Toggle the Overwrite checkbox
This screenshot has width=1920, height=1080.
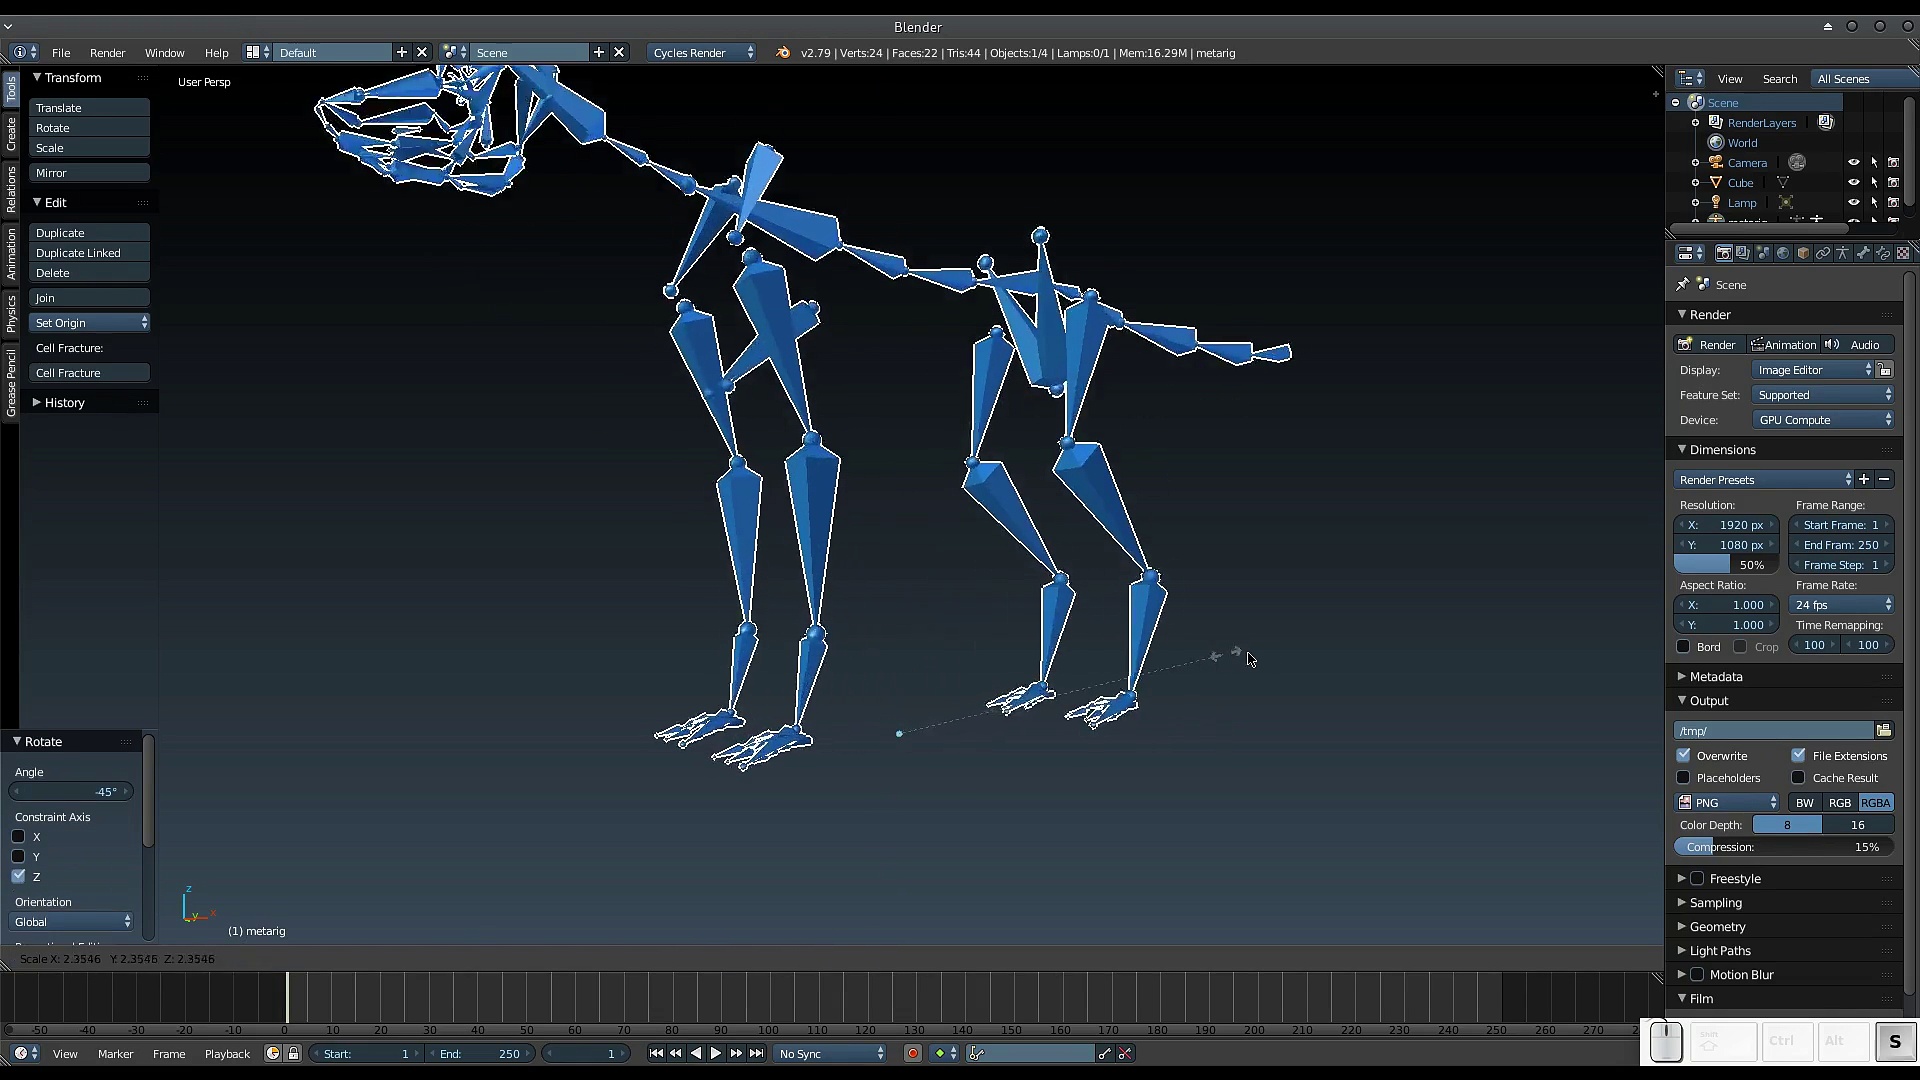tap(1684, 755)
